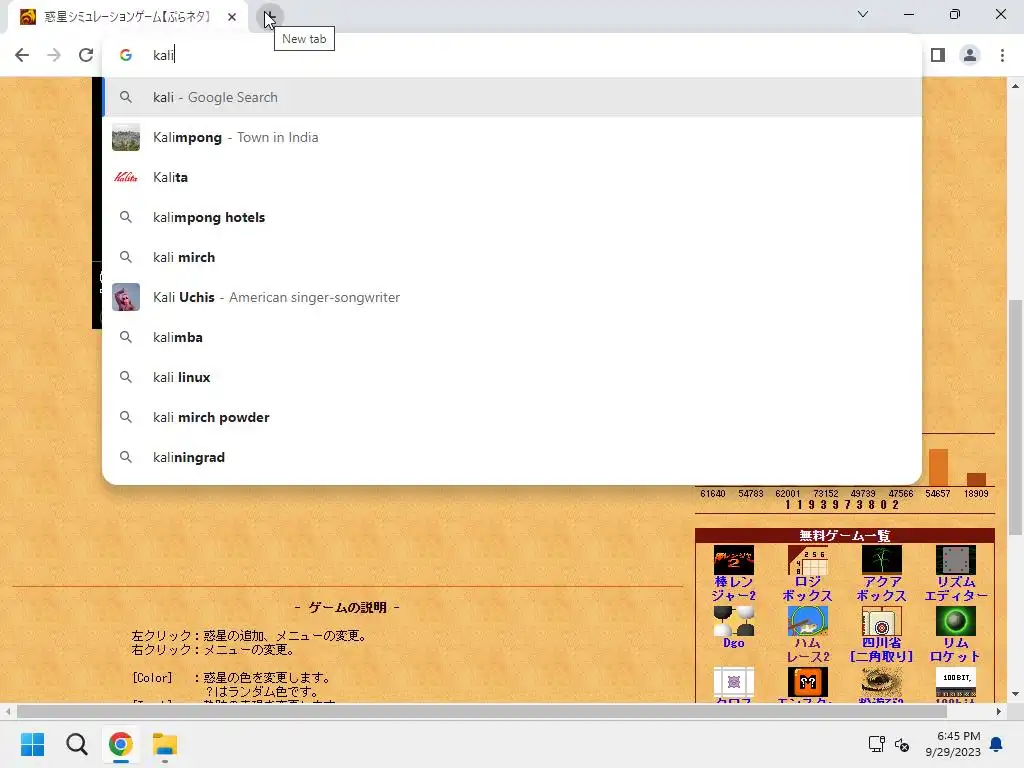Click the 四川省[二角取り] text link
This screenshot has height=768, width=1024.
[882, 650]
